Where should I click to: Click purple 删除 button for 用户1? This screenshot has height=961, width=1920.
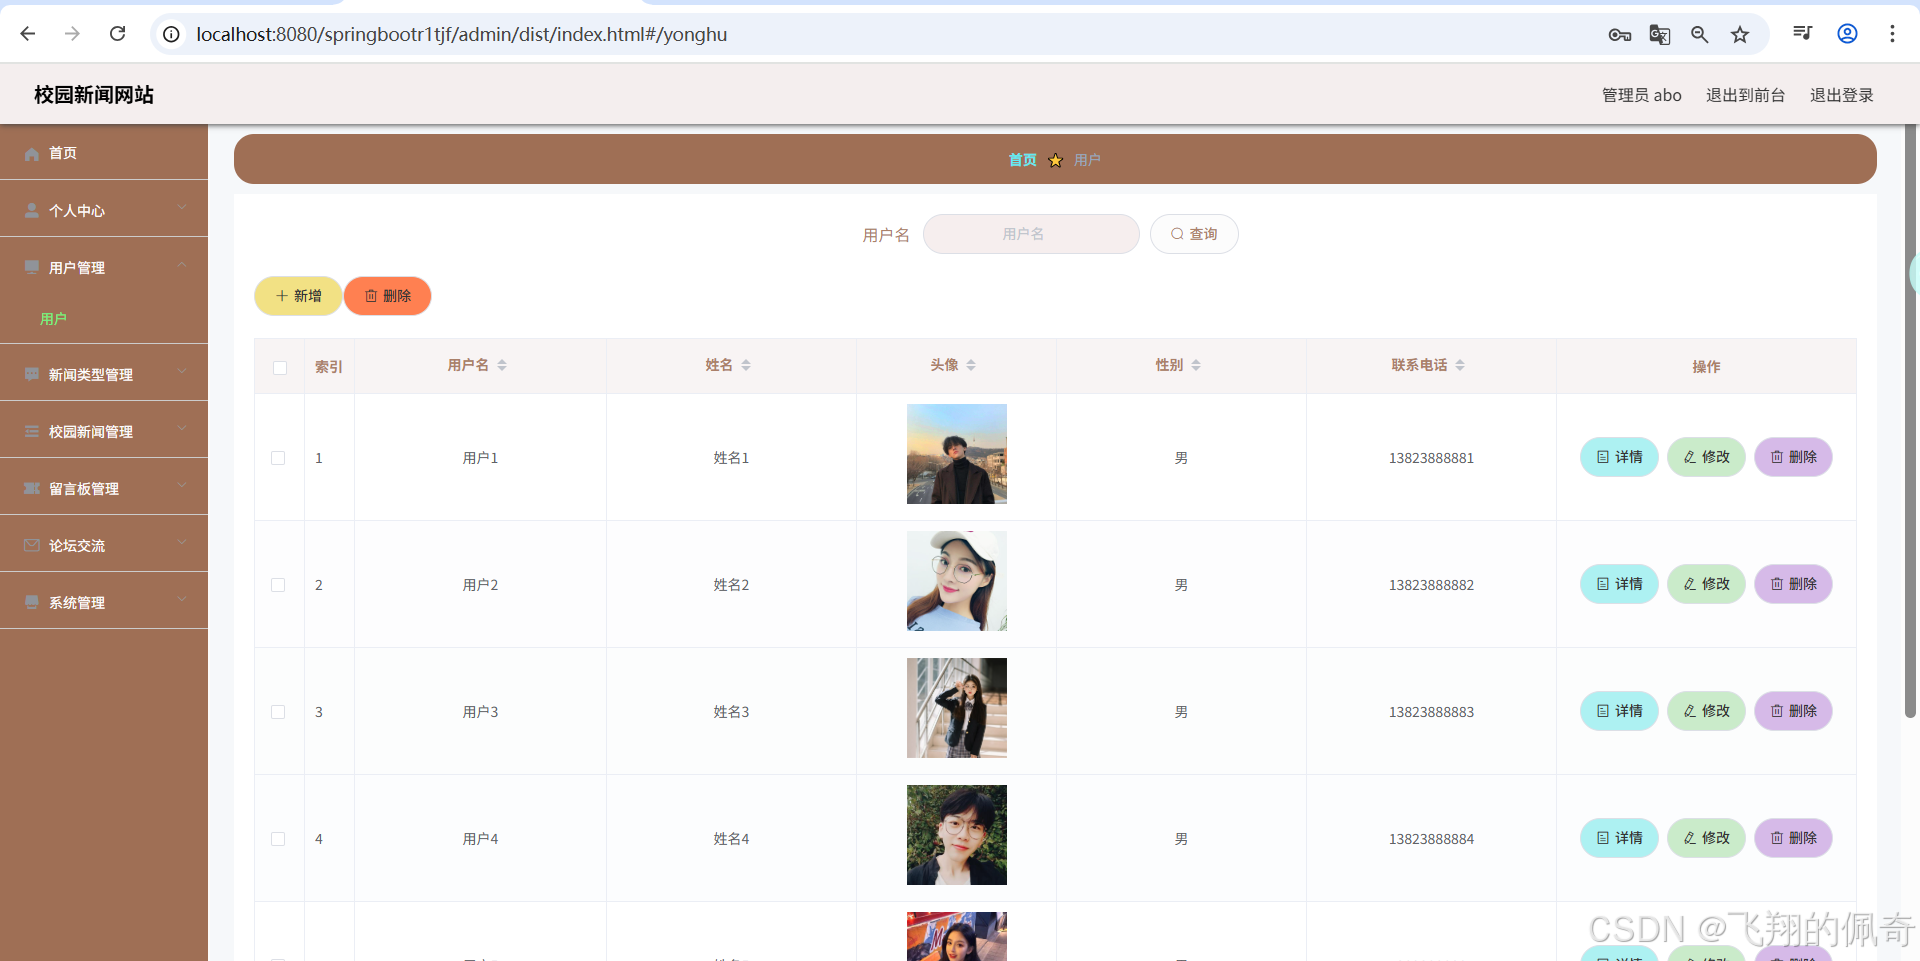(x=1793, y=457)
